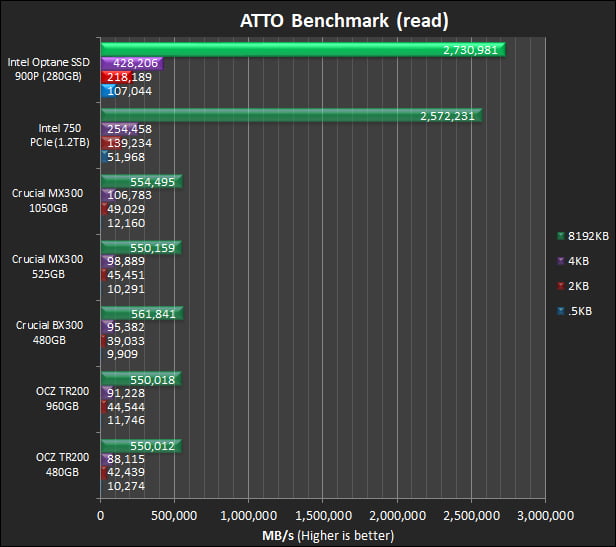Click the 2,000,000 x-axis tick label
Viewport: 616px width, 547px height.
(x=397, y=516)
